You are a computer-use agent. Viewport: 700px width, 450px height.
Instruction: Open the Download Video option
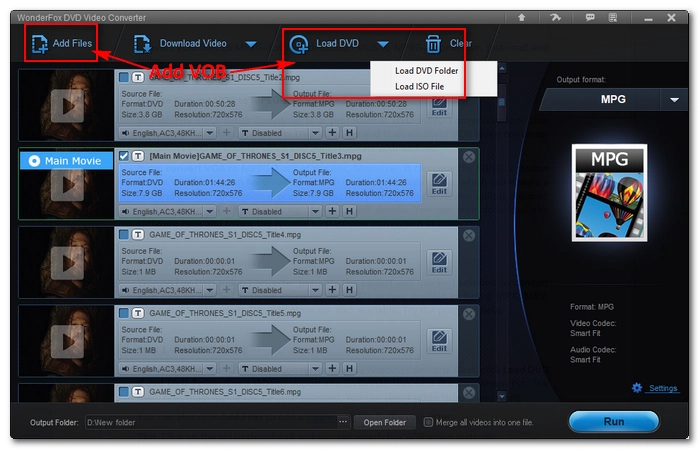point(181,43)
